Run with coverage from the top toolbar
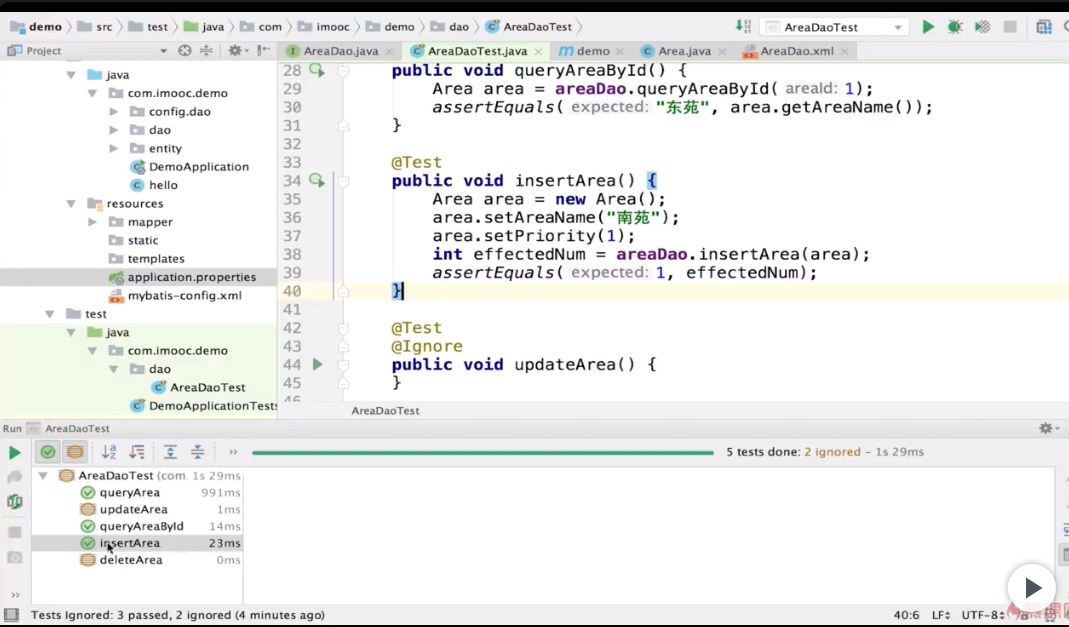 982,27
